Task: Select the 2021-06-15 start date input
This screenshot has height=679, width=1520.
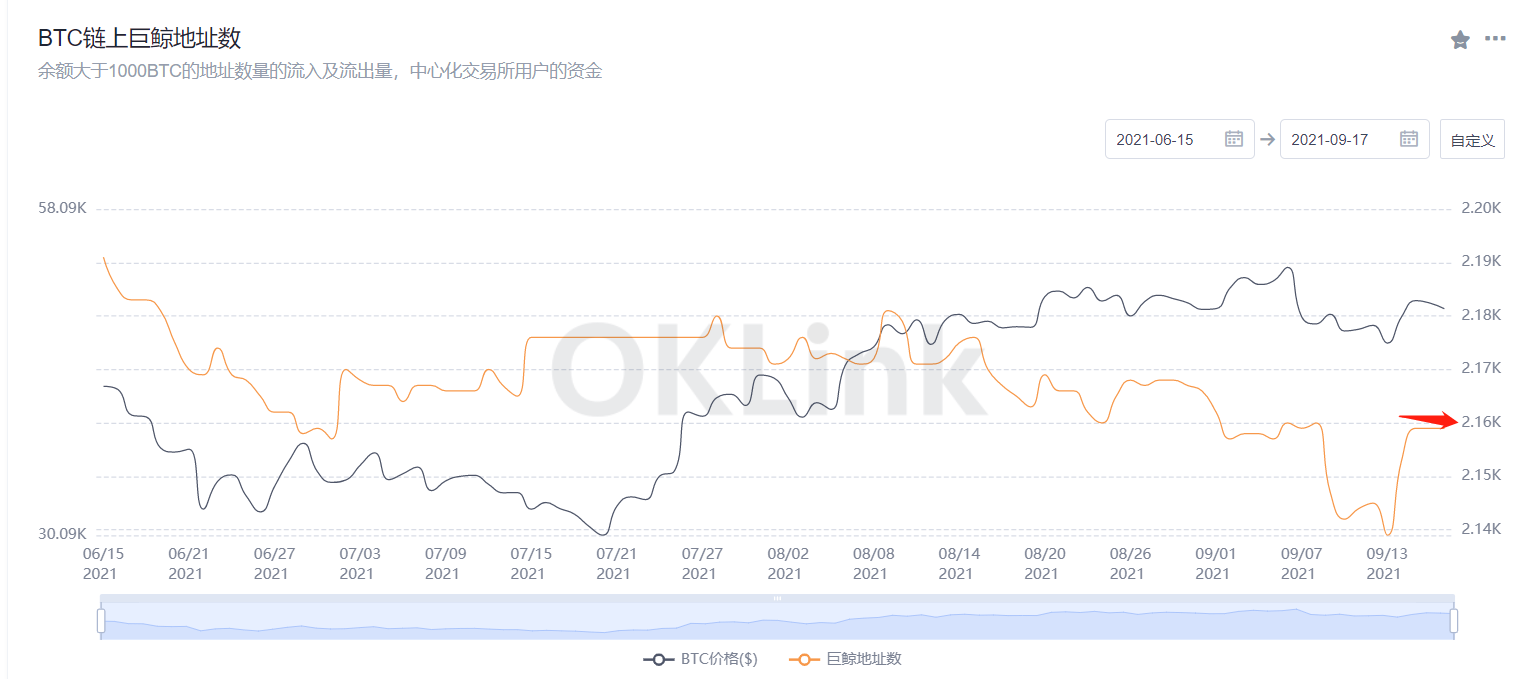Action: point(1180,139)
